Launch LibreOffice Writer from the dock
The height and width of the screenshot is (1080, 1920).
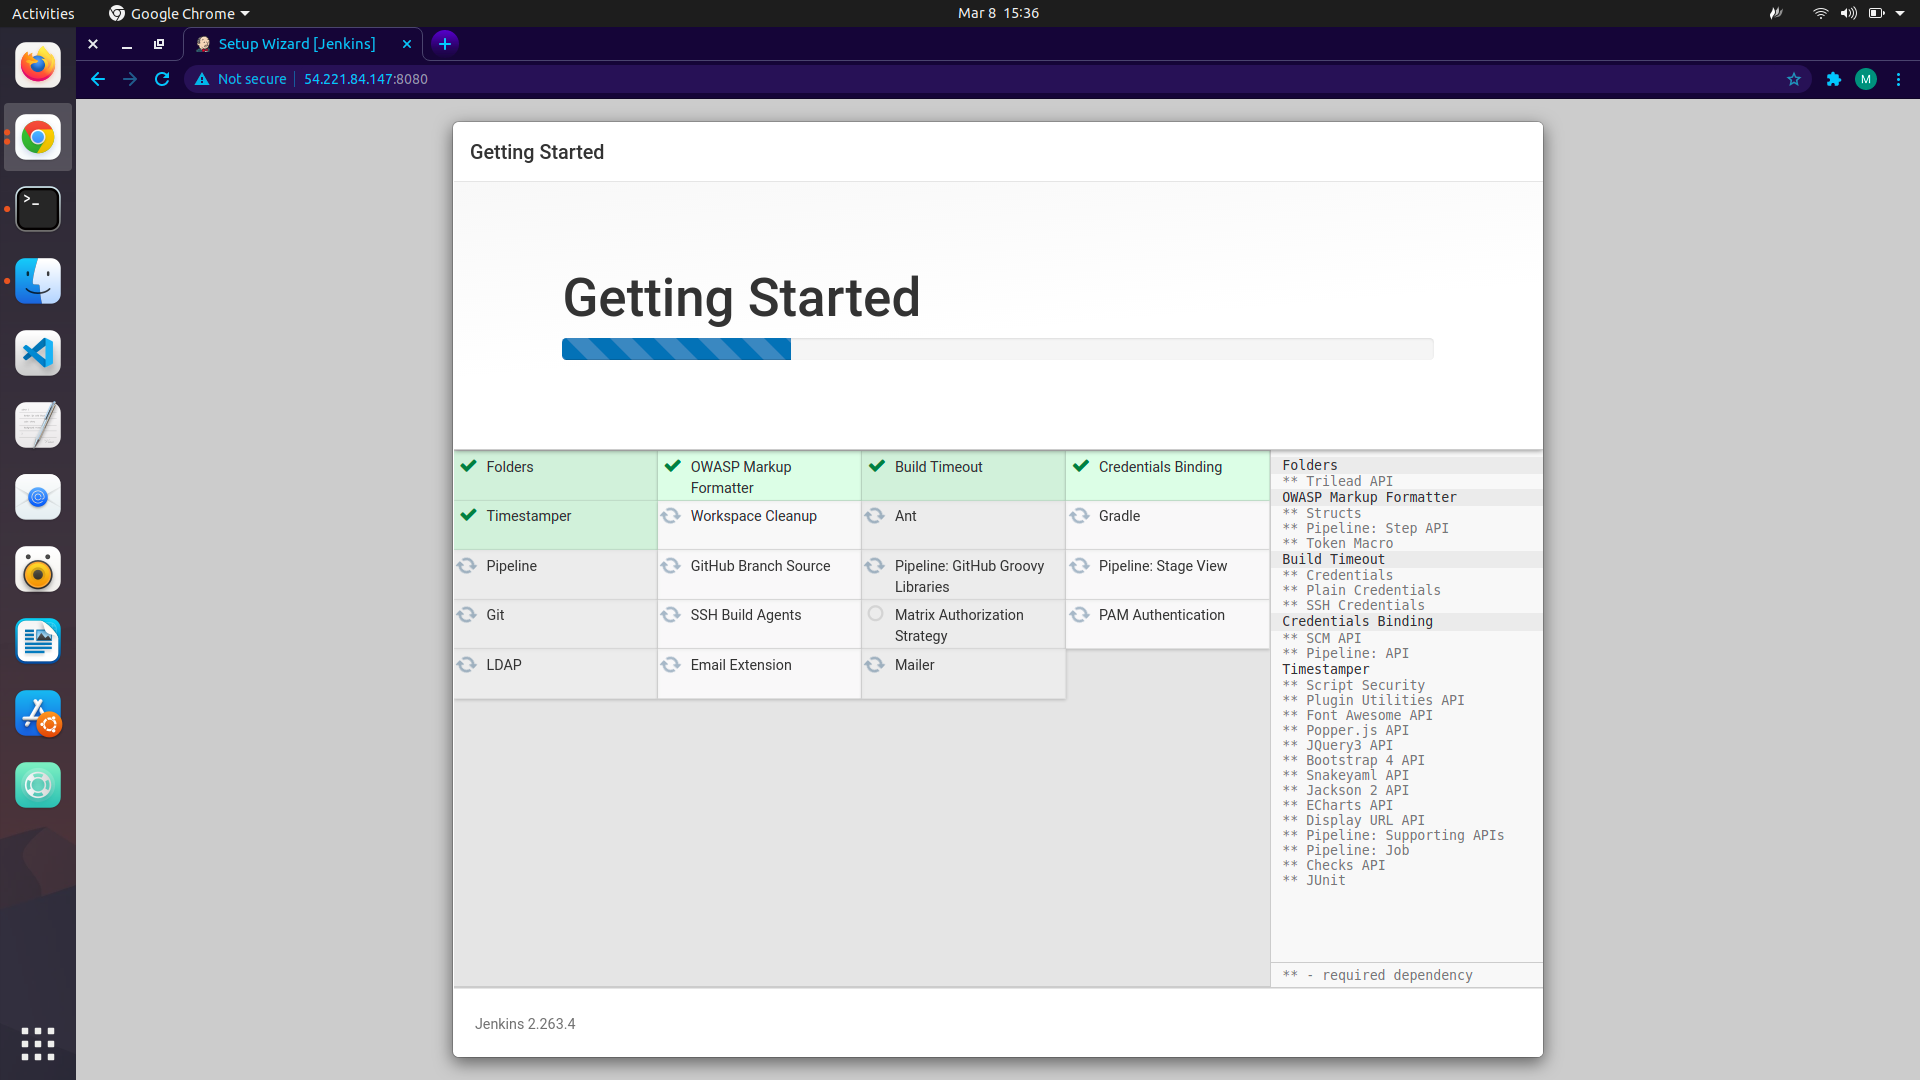point(38,642)
